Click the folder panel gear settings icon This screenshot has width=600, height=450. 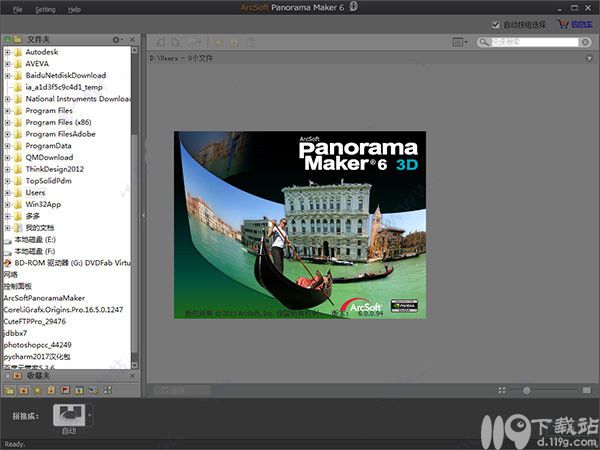116,39
